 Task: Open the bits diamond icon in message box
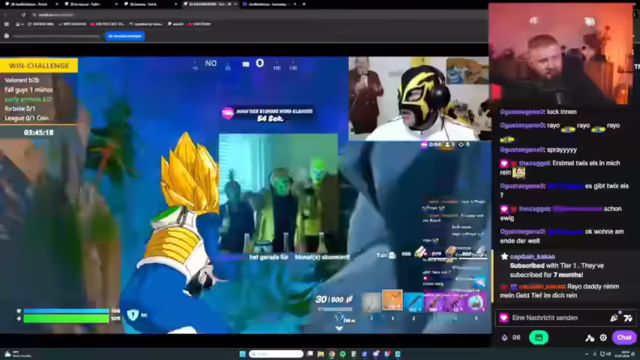point(504,318)
